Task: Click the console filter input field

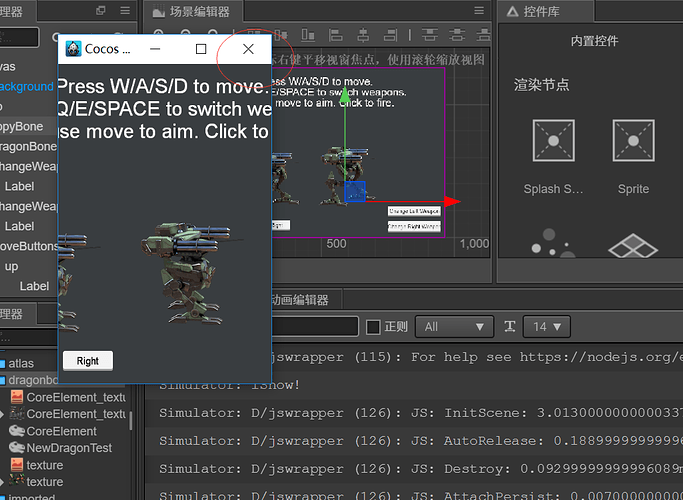Action: (x=315, y=327)
